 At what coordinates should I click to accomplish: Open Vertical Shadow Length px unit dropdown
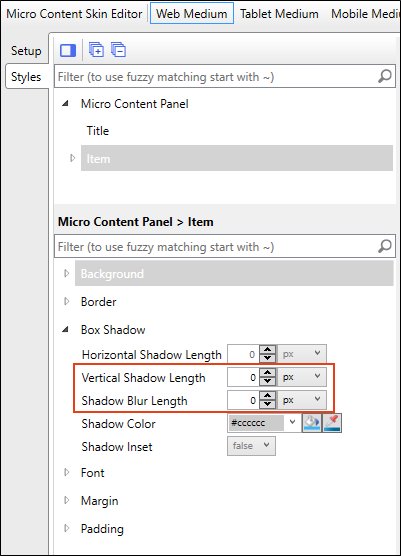click(x=302, y=377)
